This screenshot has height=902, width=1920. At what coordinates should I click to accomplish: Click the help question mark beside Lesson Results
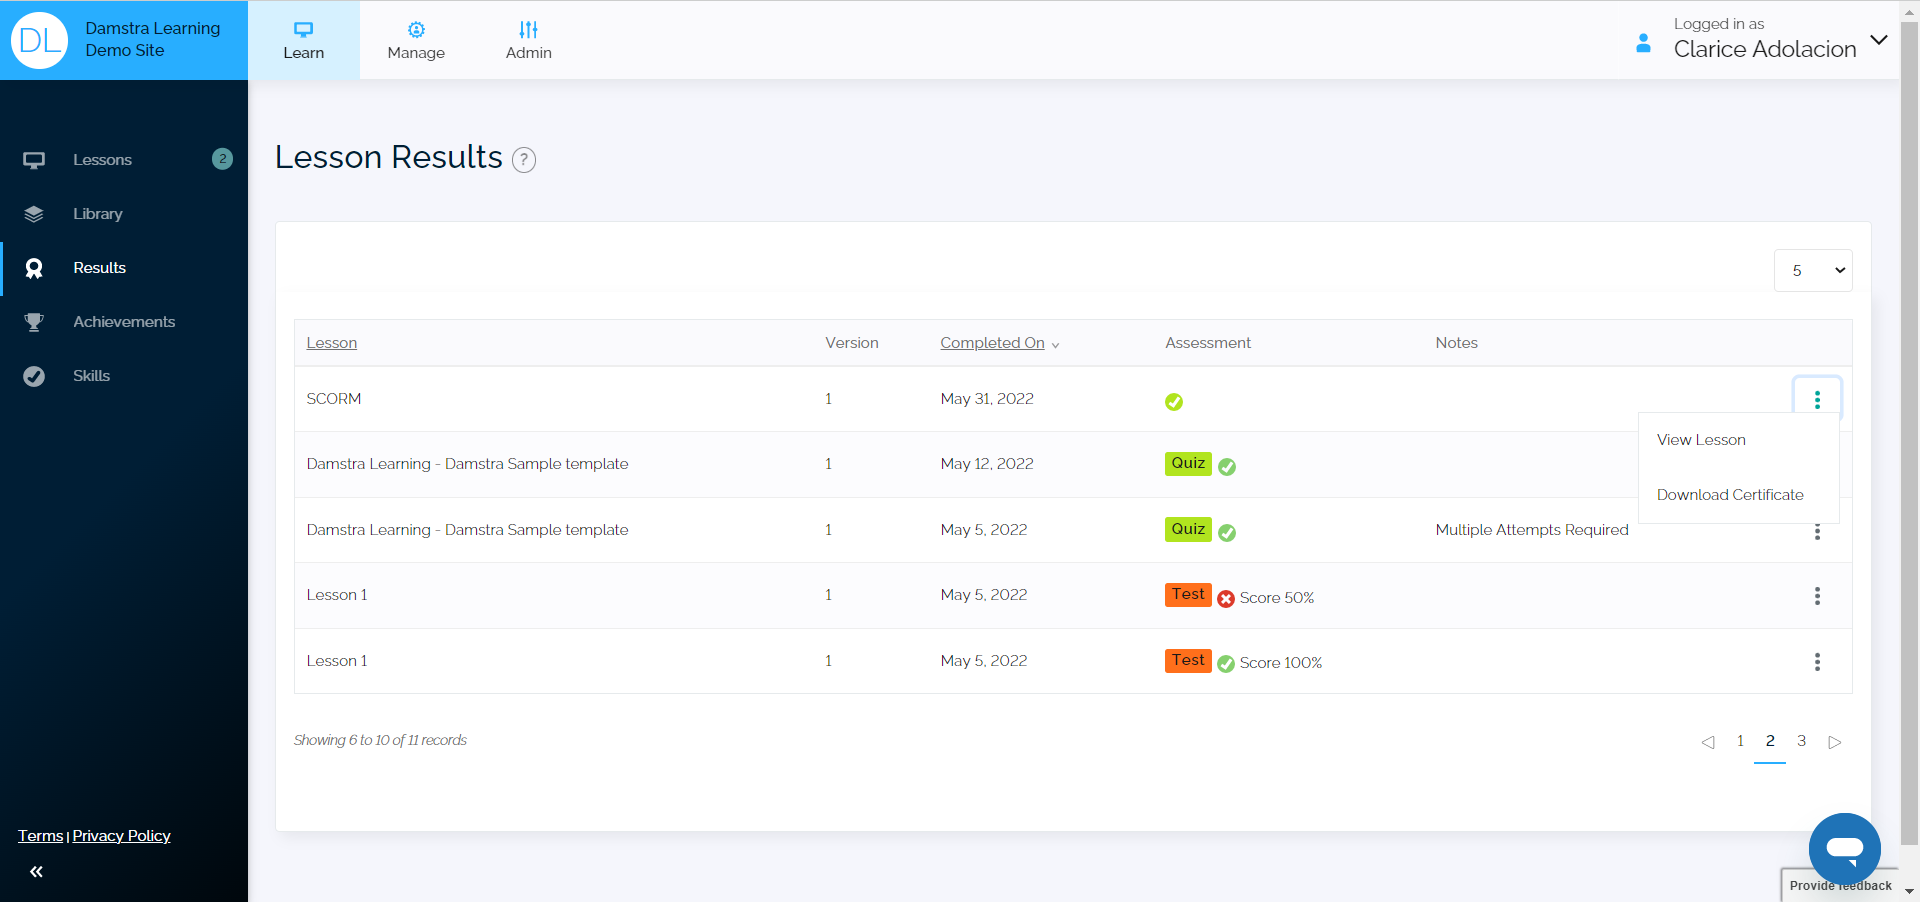pyautogui.click(x=524, y=160)
